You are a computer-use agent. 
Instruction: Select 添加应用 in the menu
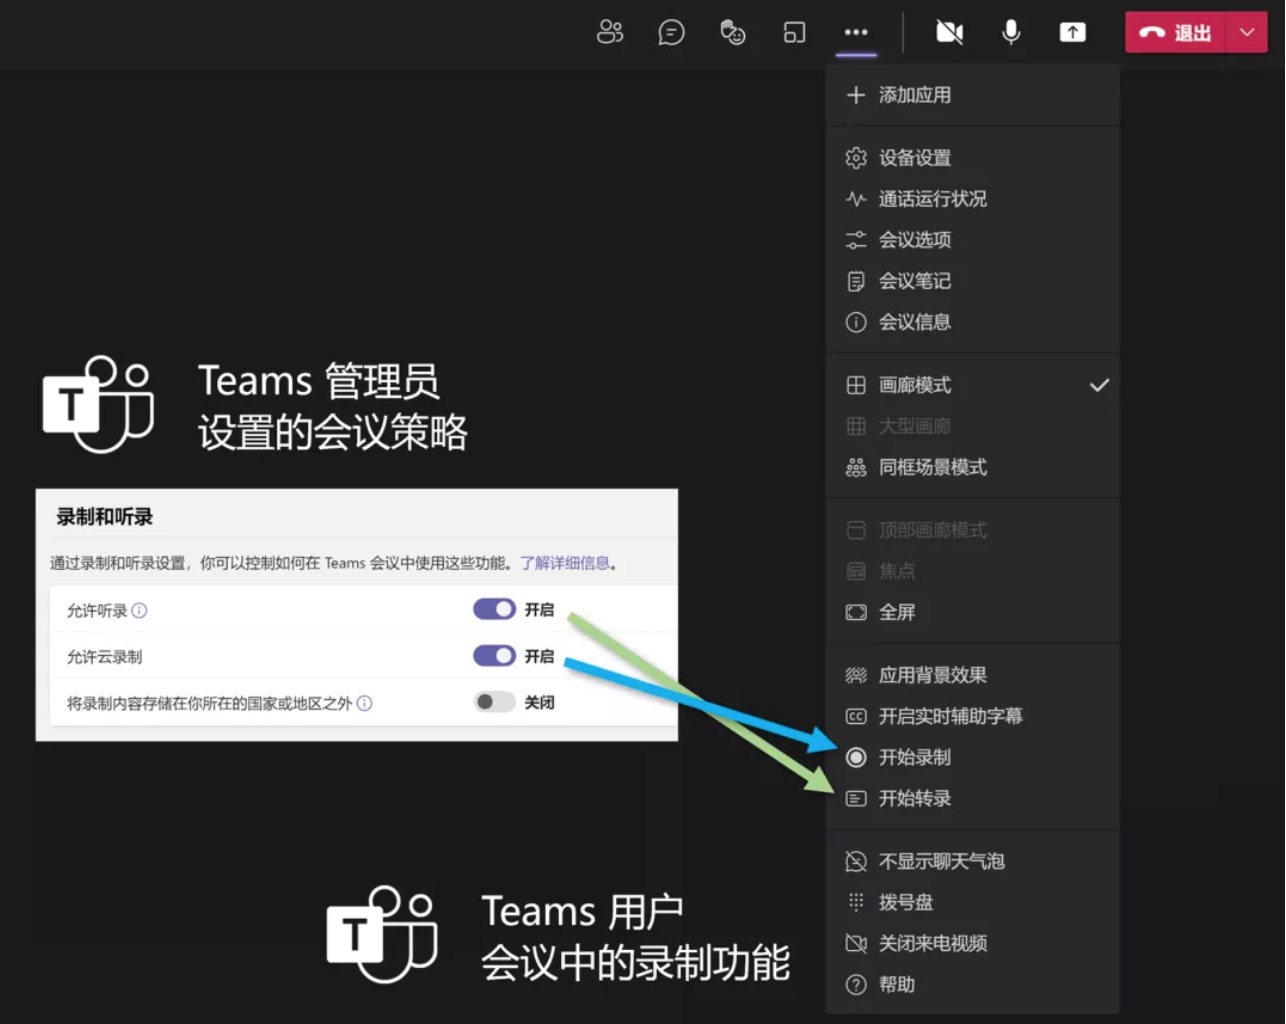(x=973, y=95)
